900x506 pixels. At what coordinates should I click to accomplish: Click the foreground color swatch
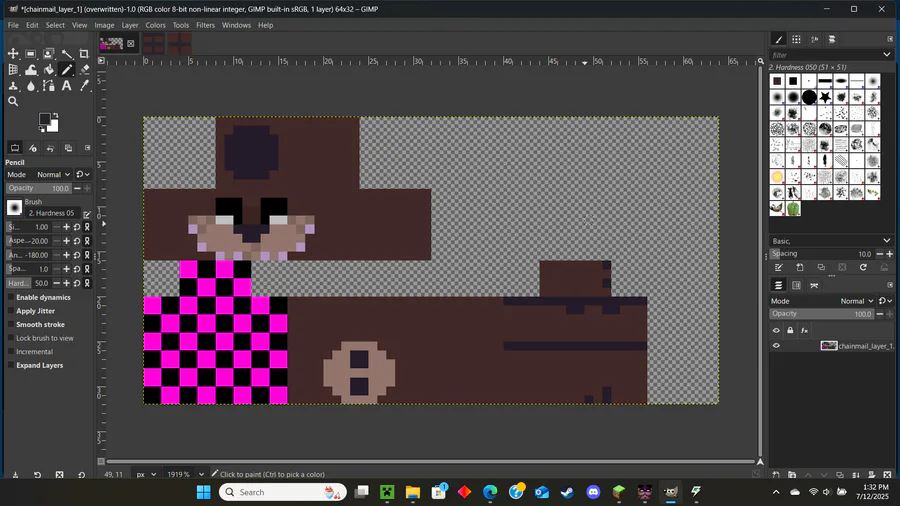pyautogui.click(x=44, y=119)
